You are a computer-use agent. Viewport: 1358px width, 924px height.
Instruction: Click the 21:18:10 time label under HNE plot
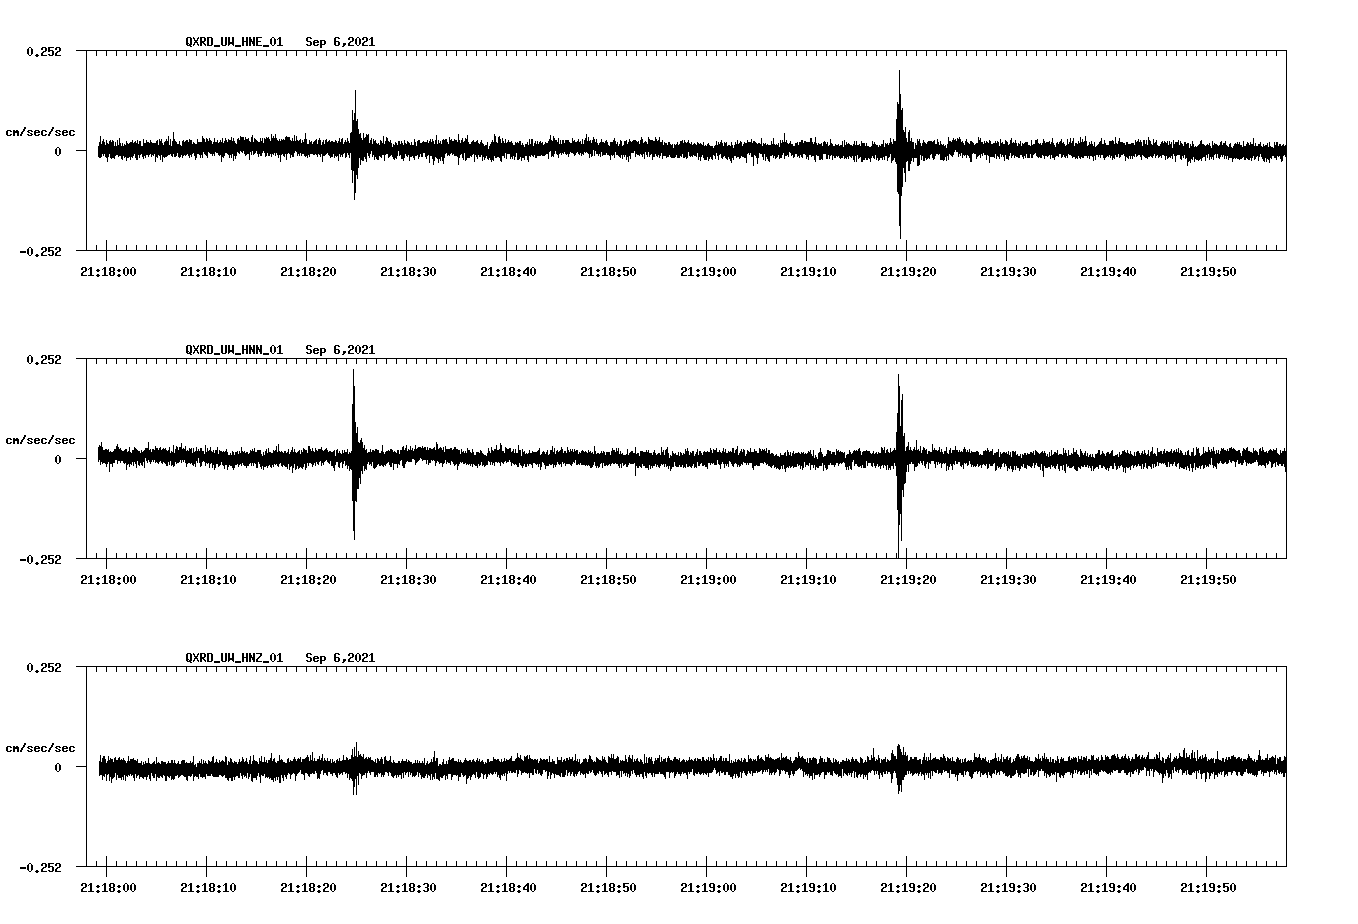pos(208,272)
